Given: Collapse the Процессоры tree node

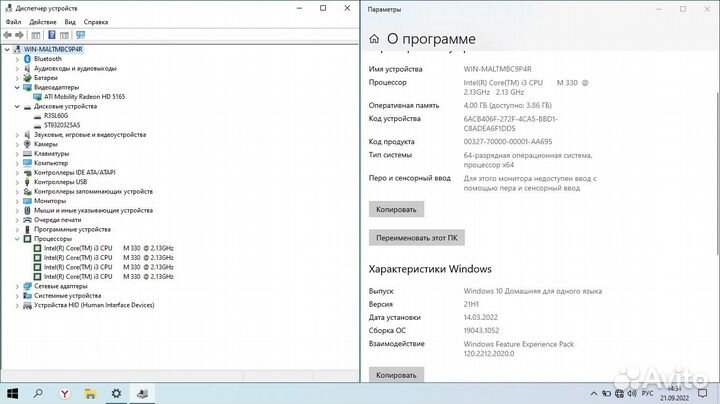Looking at the screenshot, I should pos(19,239).
